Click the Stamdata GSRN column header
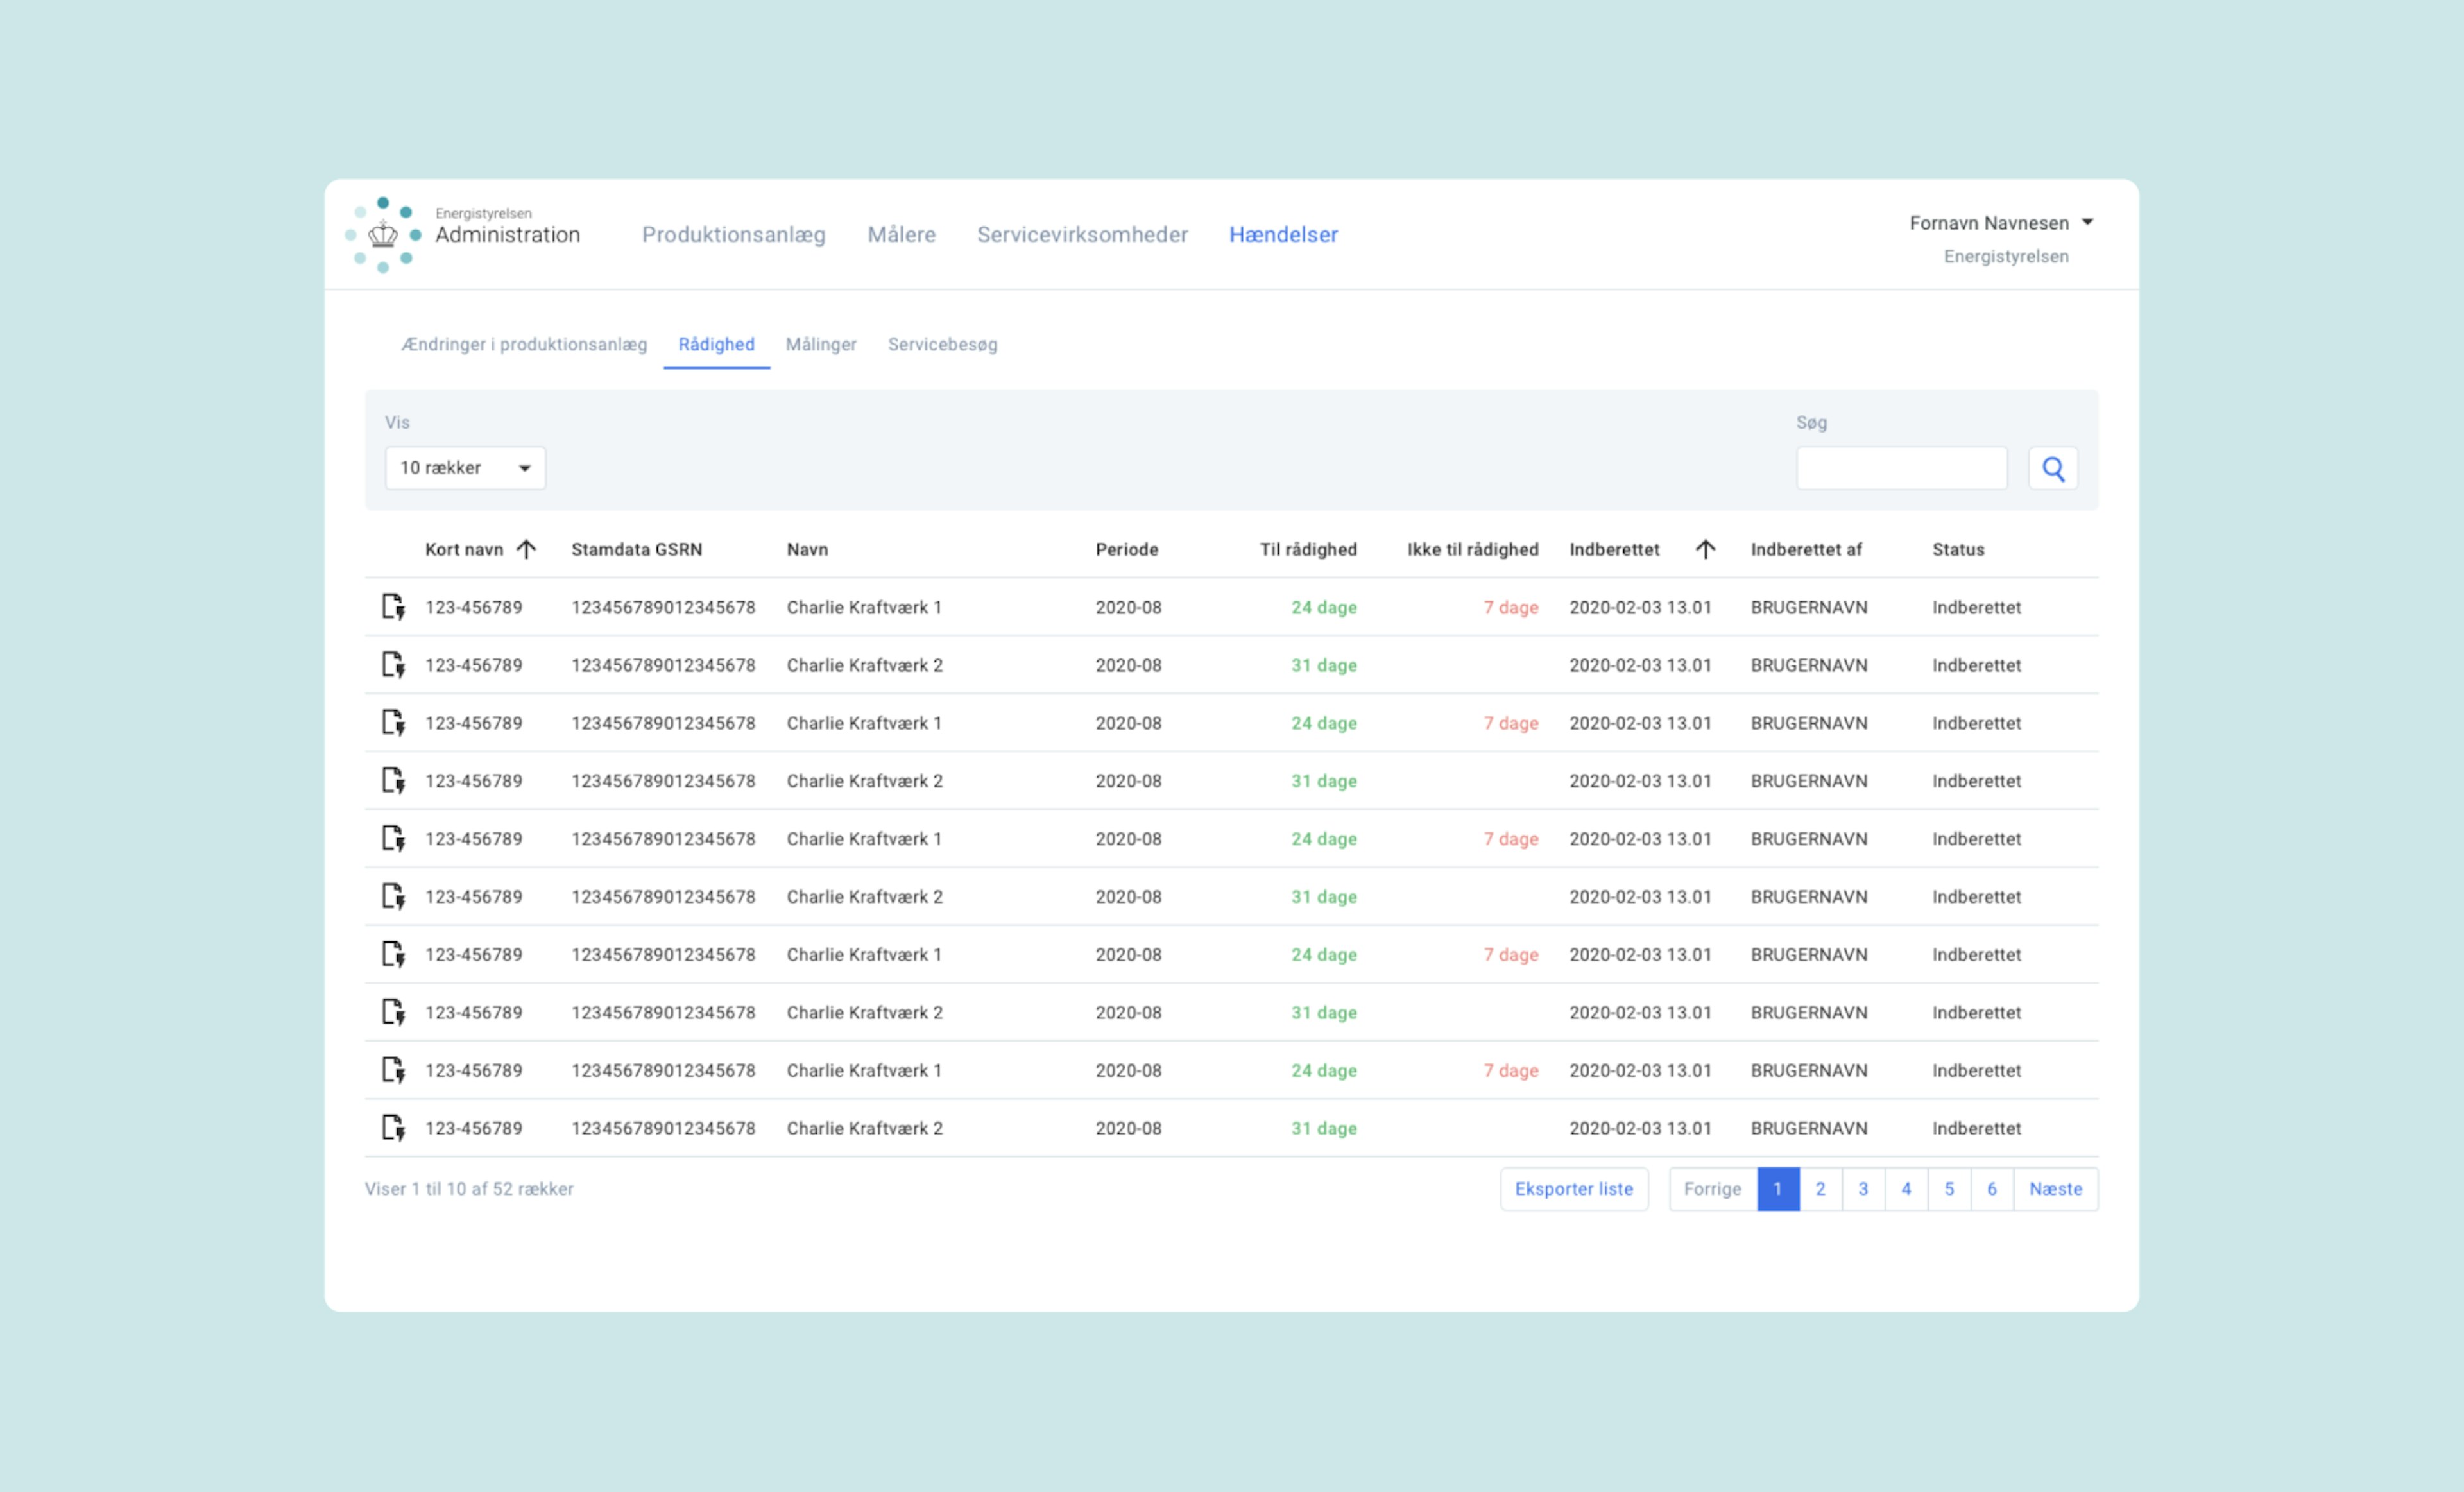2464x1492 pixels. (x=636, y=549)
